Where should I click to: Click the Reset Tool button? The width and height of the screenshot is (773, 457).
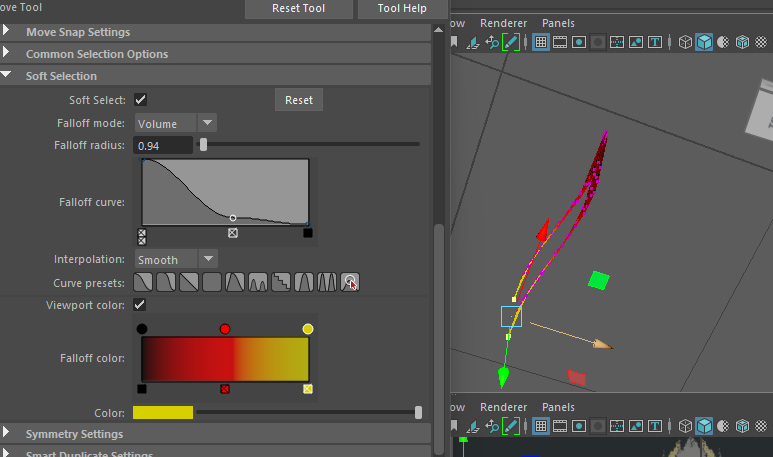[298, 9]
